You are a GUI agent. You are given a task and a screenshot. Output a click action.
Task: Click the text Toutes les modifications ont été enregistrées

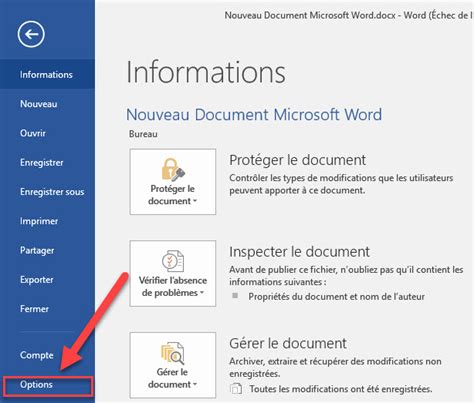coord(341,389)
